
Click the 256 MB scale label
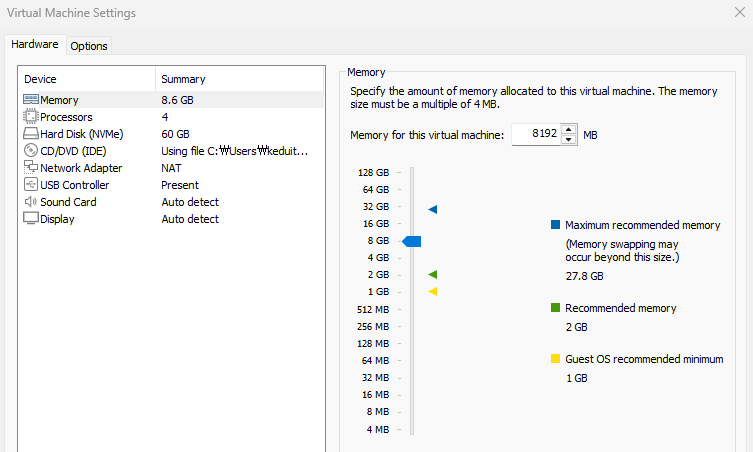point(373,327)
